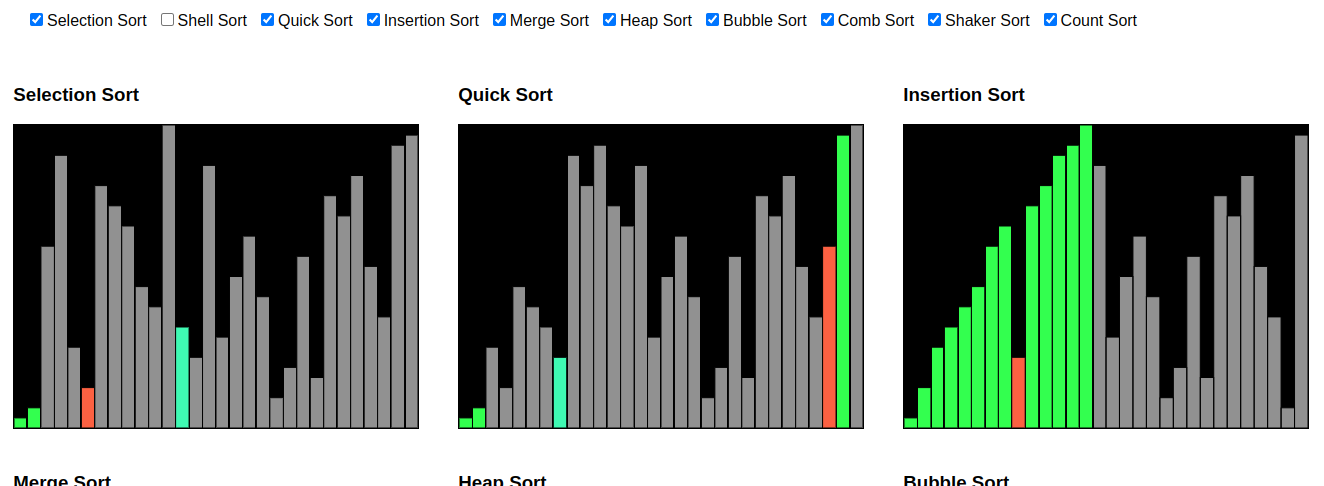Enable the Shell Sort checkbox

pos(168,19)
